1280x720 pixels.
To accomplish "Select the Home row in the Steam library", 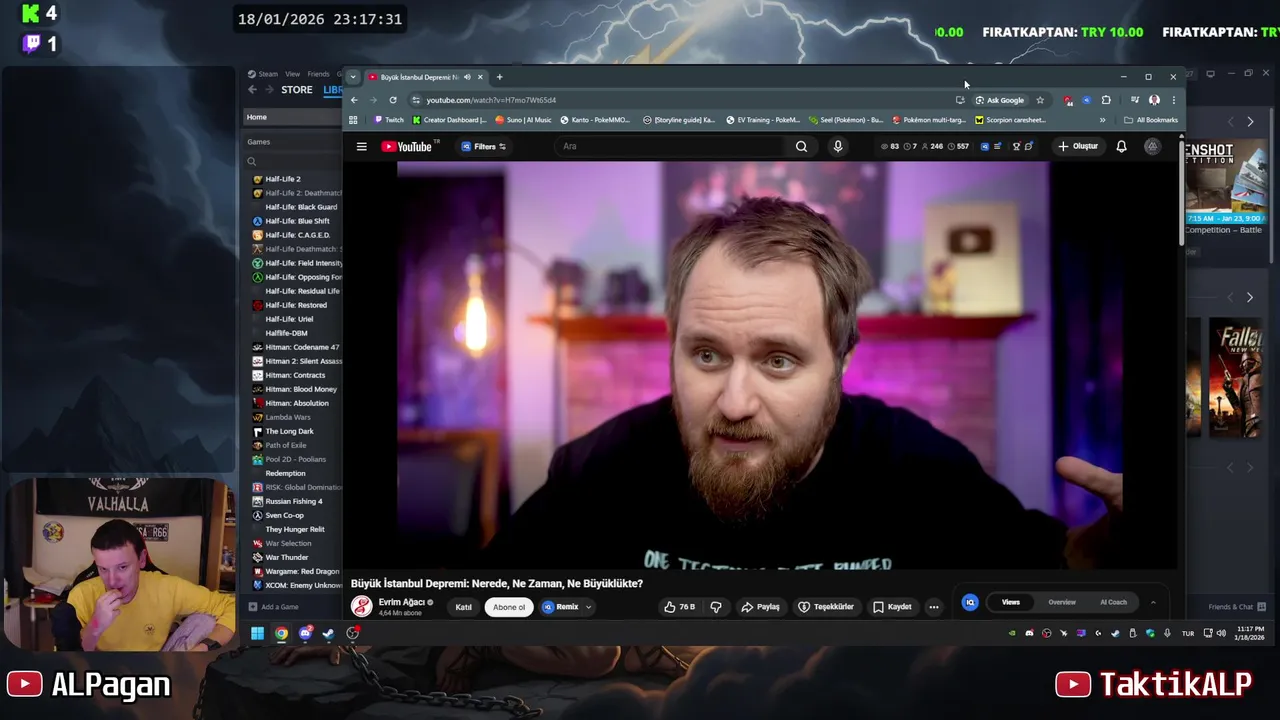I will (293, 117).
